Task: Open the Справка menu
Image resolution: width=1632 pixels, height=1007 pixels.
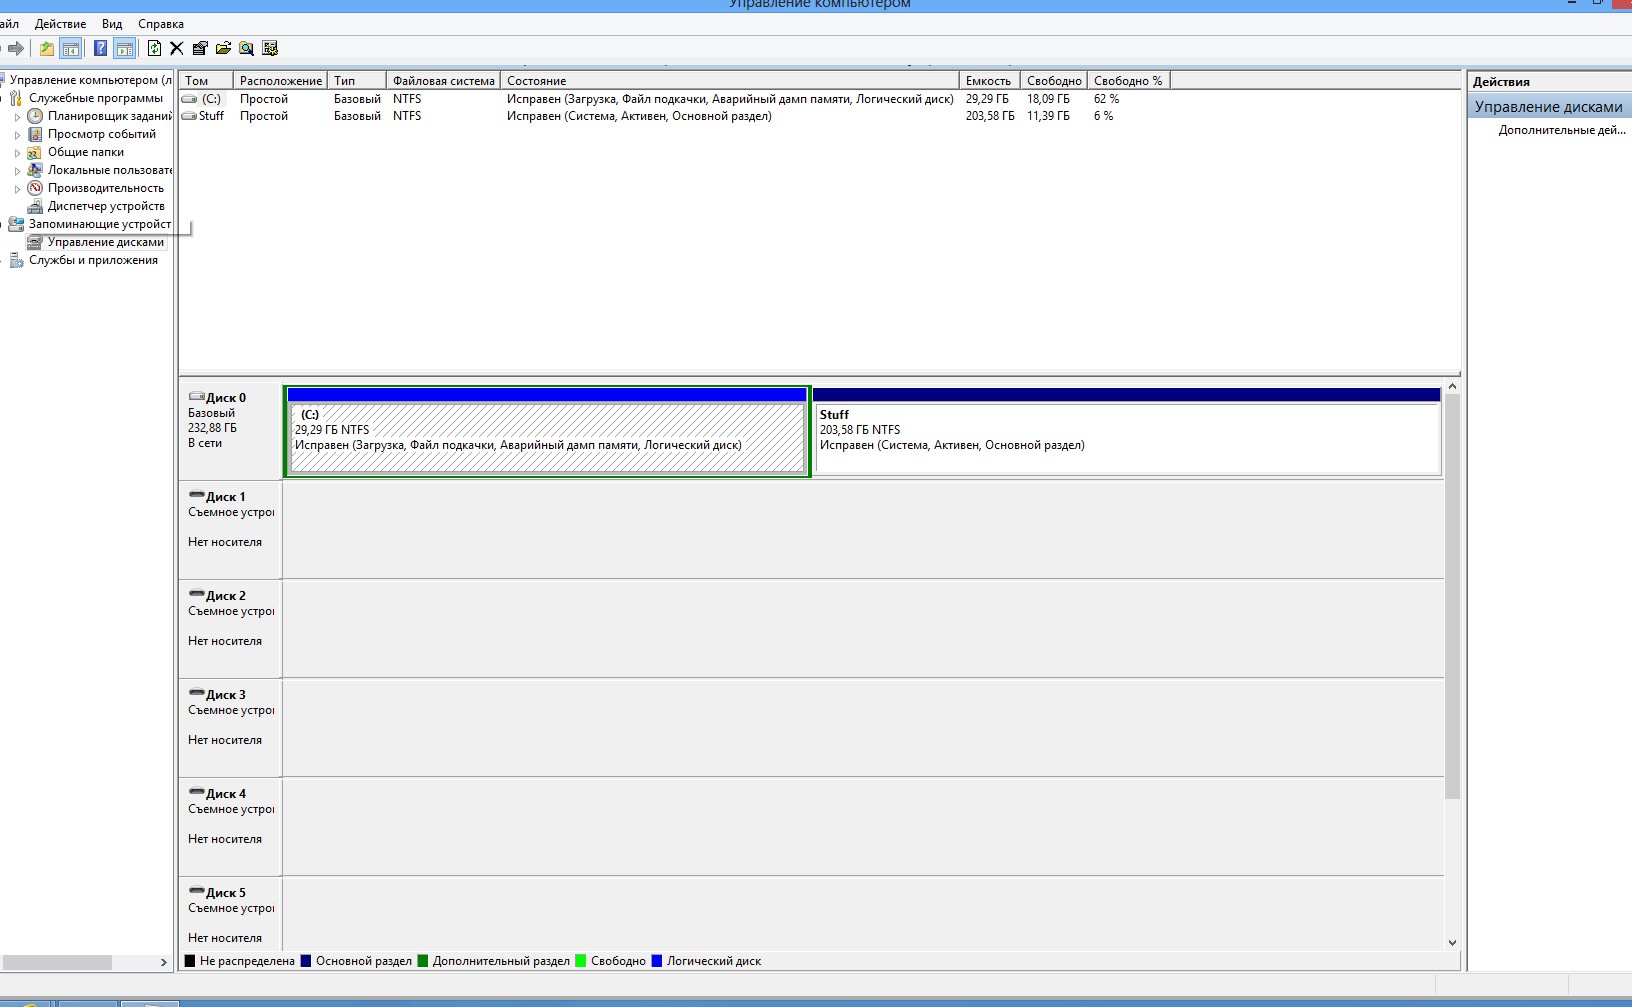Action: [161, 24]
